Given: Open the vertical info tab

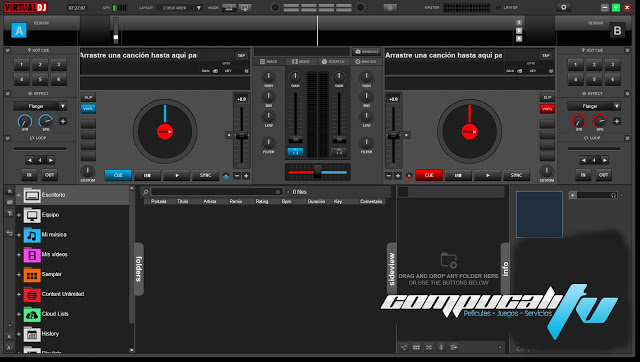Looking at the screenshot, I should (505, 269).
